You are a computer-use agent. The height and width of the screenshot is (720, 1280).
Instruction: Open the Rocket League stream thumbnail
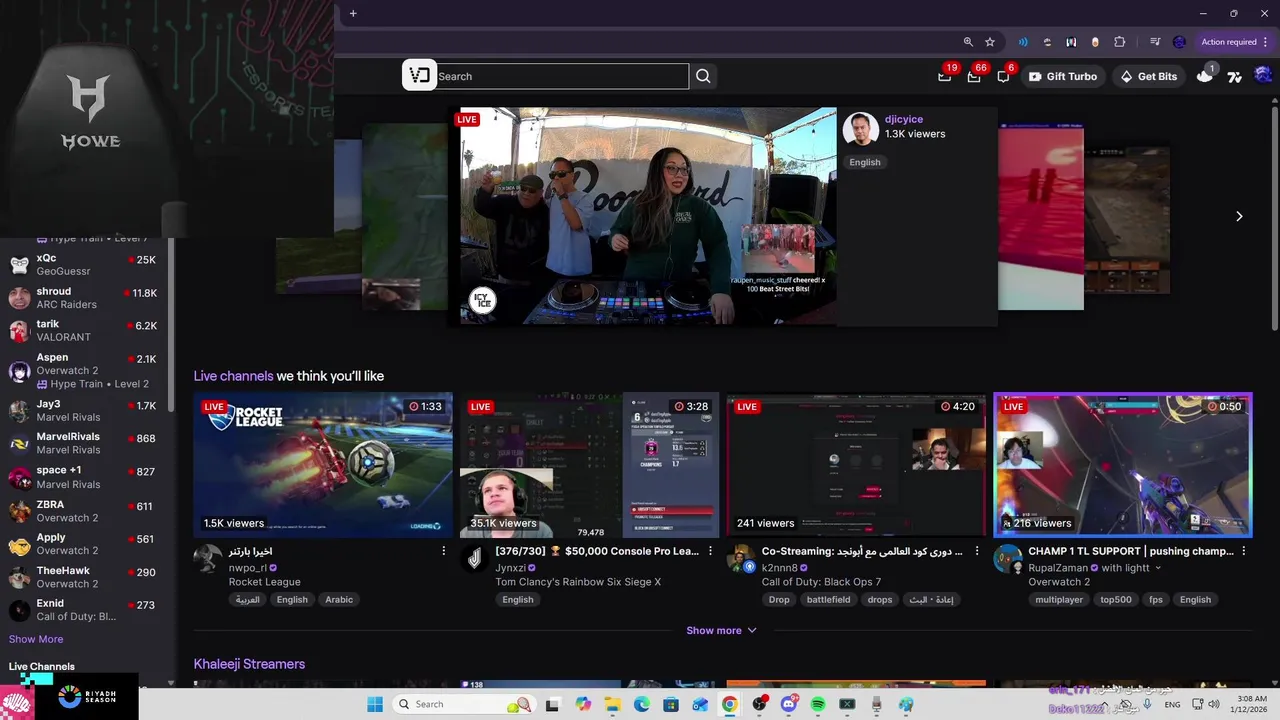click(x=323, y=465)
